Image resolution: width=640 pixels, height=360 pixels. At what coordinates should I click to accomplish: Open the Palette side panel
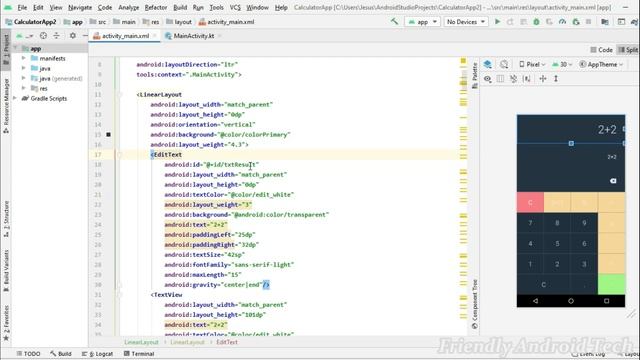point(474,76)
